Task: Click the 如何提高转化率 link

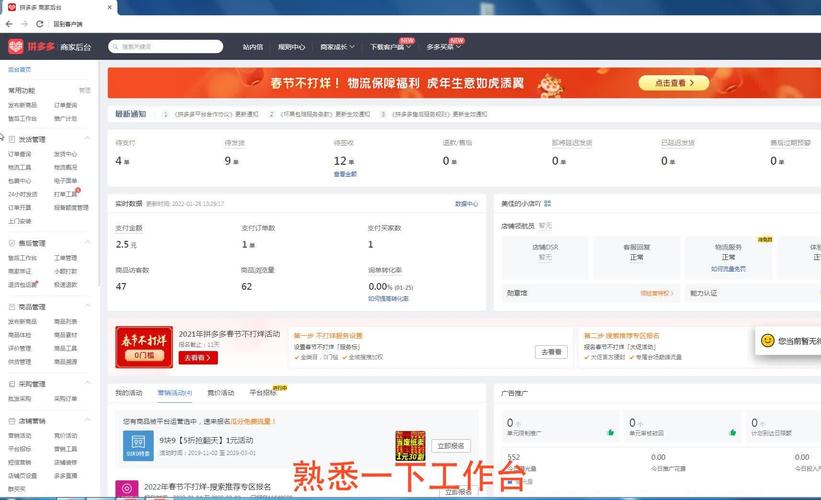Action: (x=388, y=298)
